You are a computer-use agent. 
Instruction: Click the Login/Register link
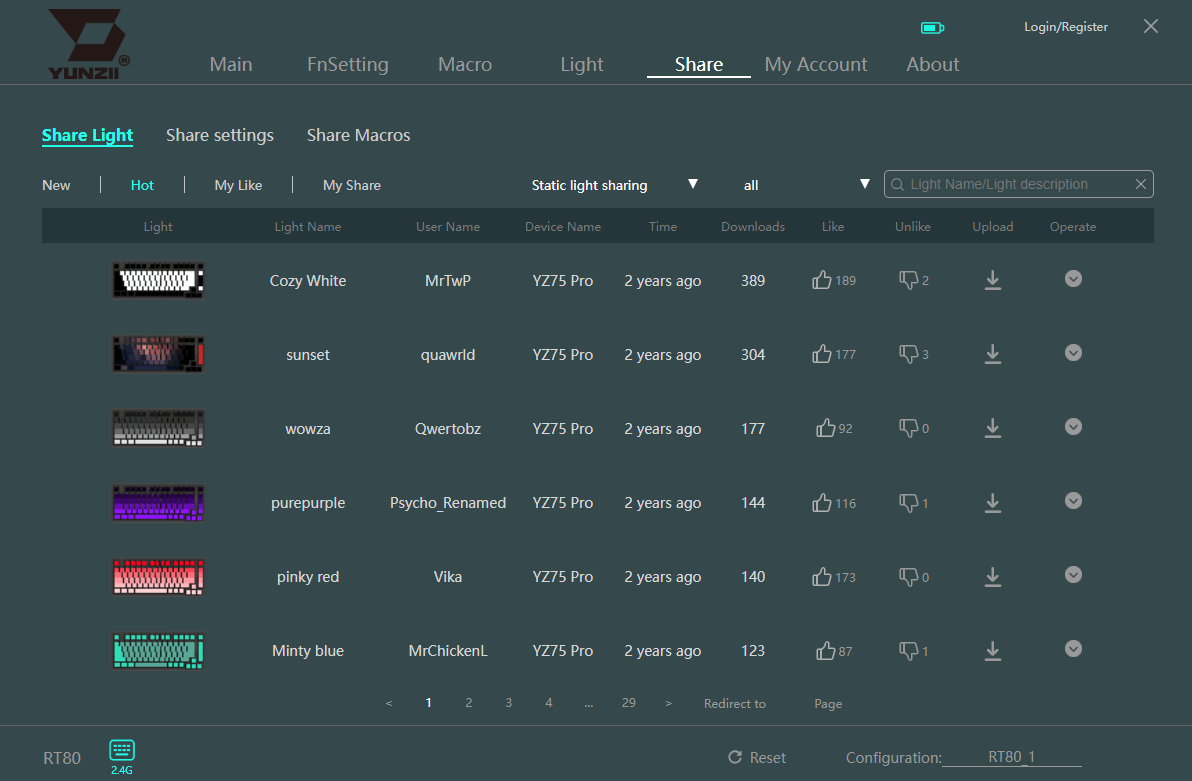pos(1065,27)
